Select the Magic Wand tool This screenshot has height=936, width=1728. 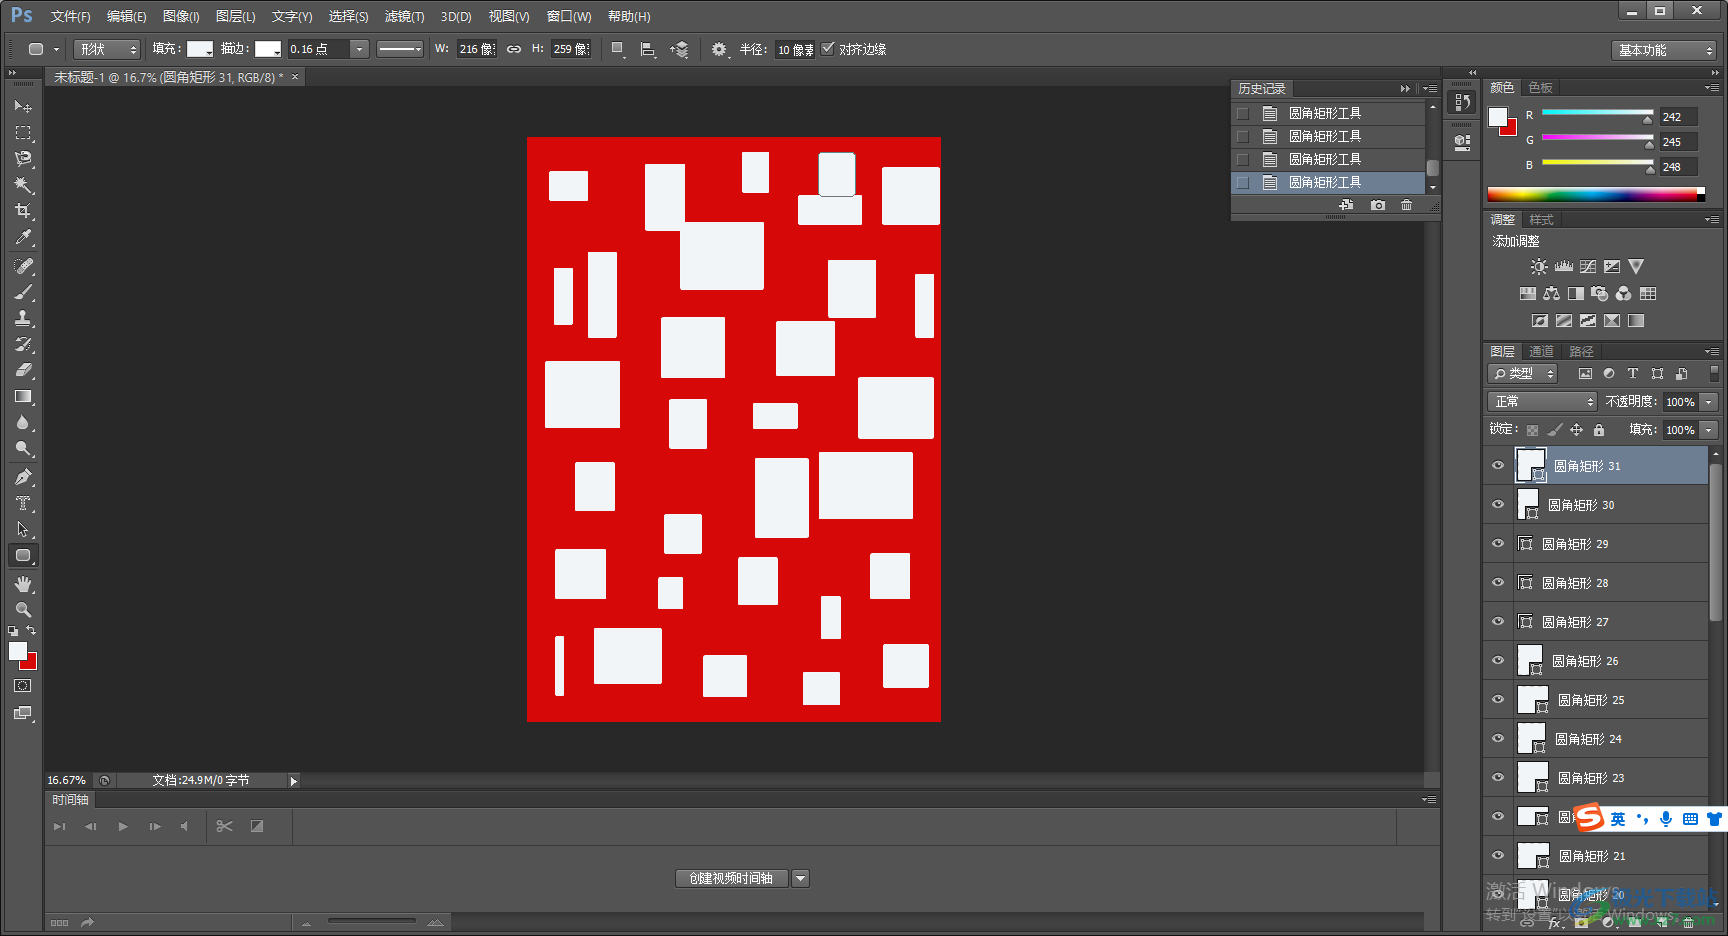[x=23, y=185]
